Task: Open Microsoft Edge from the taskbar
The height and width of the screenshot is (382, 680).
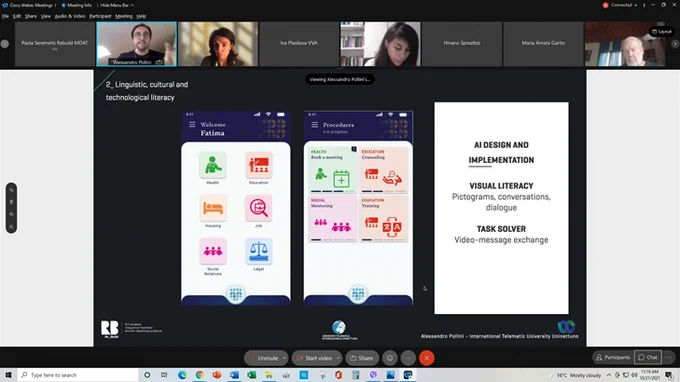Action: 182,375
